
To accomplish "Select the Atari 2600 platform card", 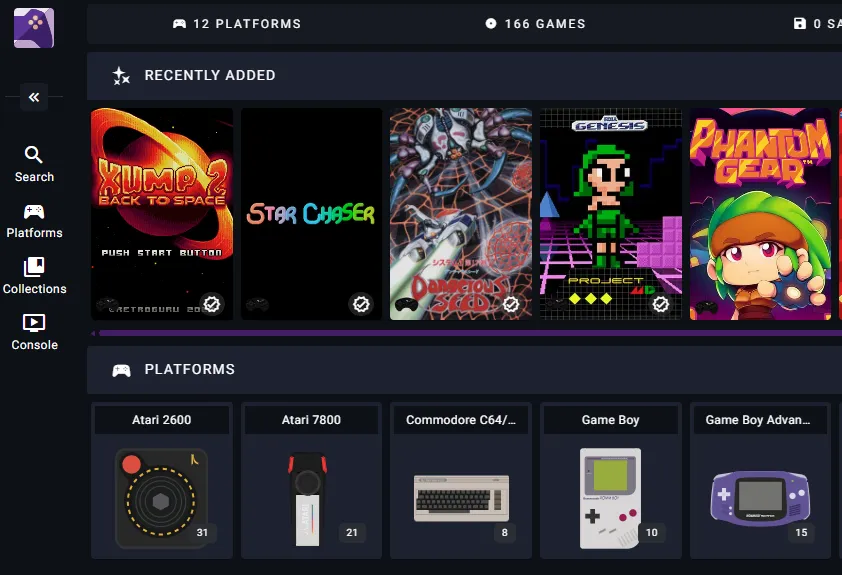I will [x=162, y=480].
